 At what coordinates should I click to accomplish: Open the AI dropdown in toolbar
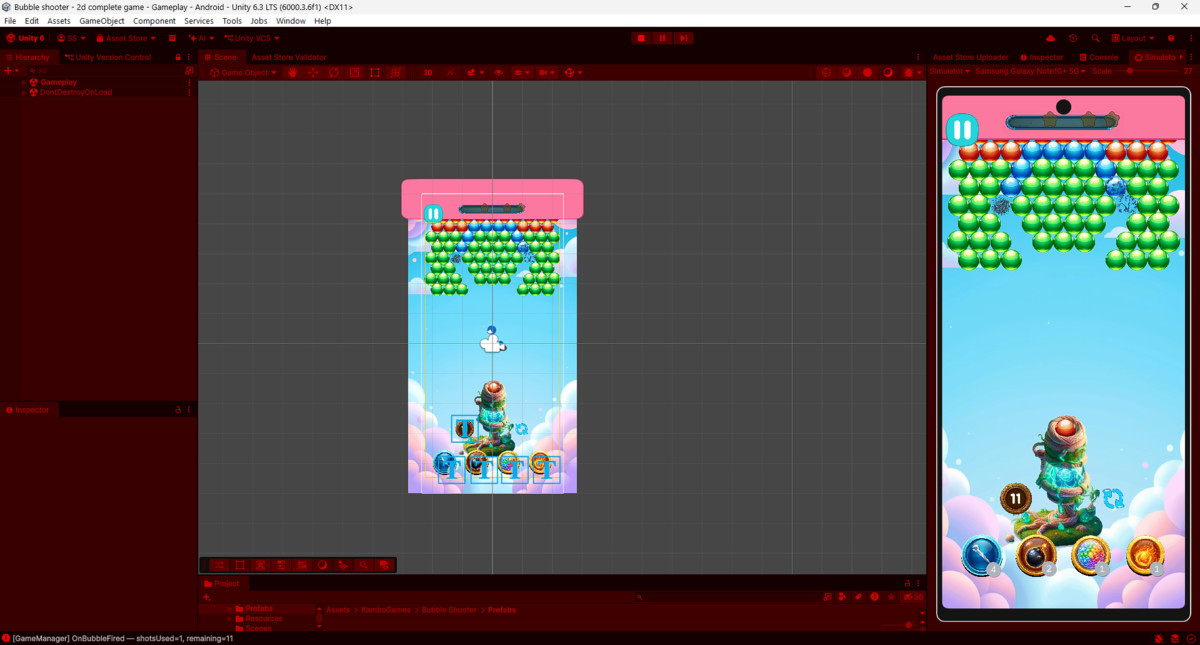pyautogui.click(x=201, y=38)
